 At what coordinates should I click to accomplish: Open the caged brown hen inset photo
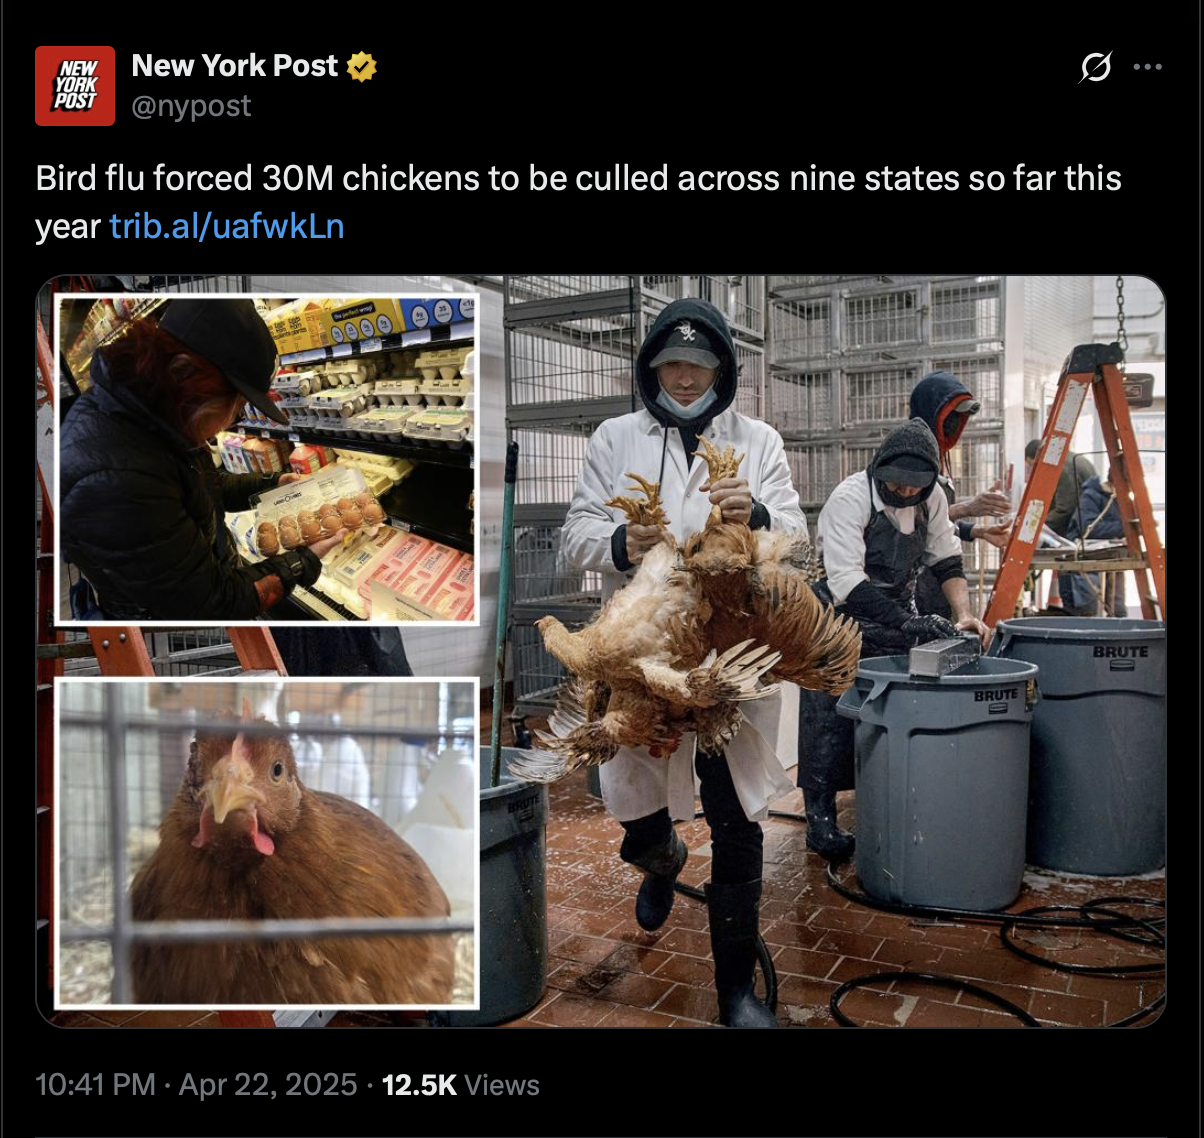click(267, 842)
